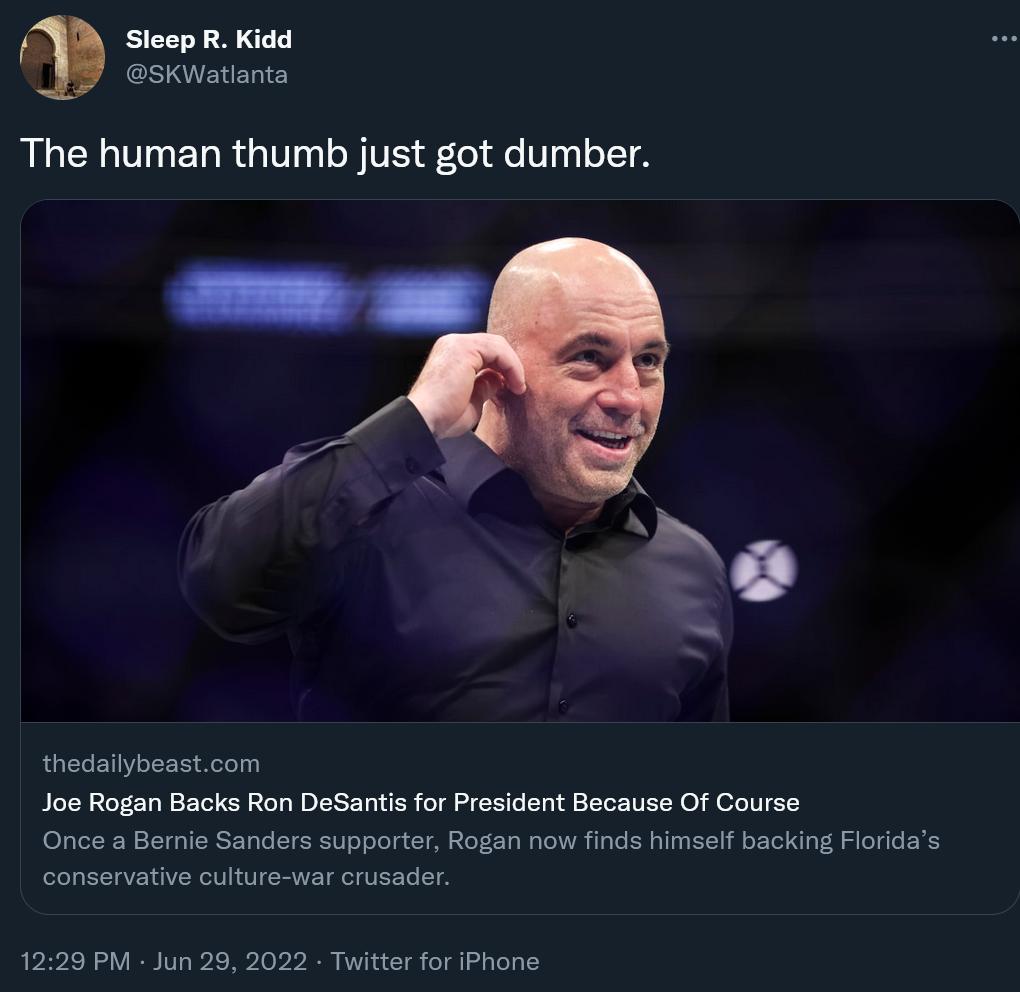This screenshot has height=992, width=1020.
Task: Click the author avatar to view profile
Action: coord(62,57)
